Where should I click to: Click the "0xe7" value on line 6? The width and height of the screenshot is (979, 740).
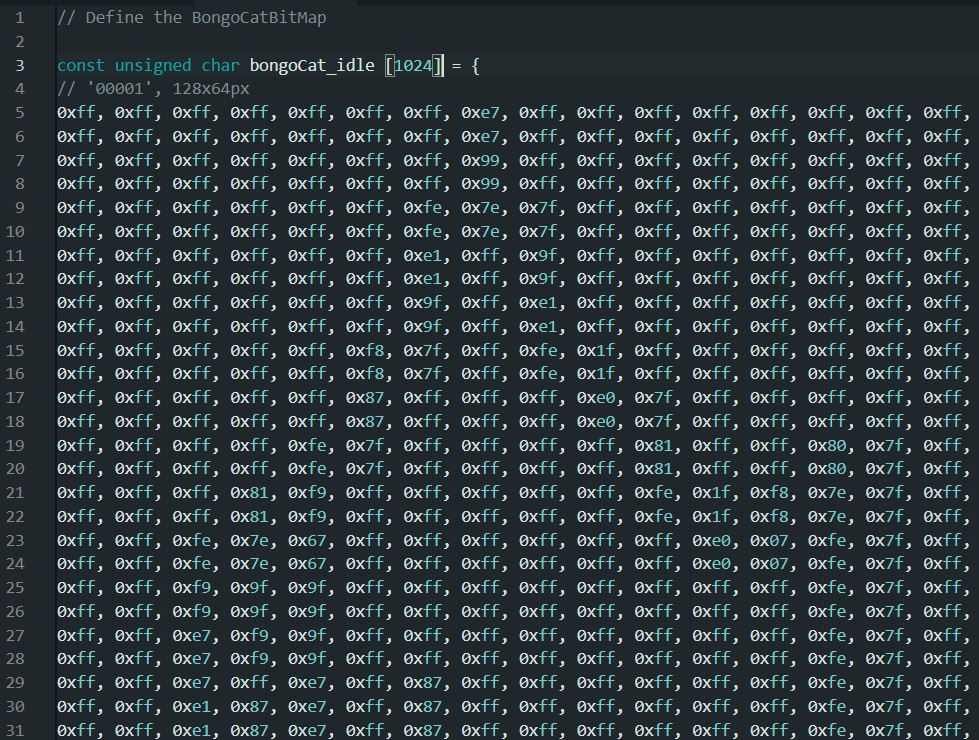pyautogui.click(x=480, y=136)
